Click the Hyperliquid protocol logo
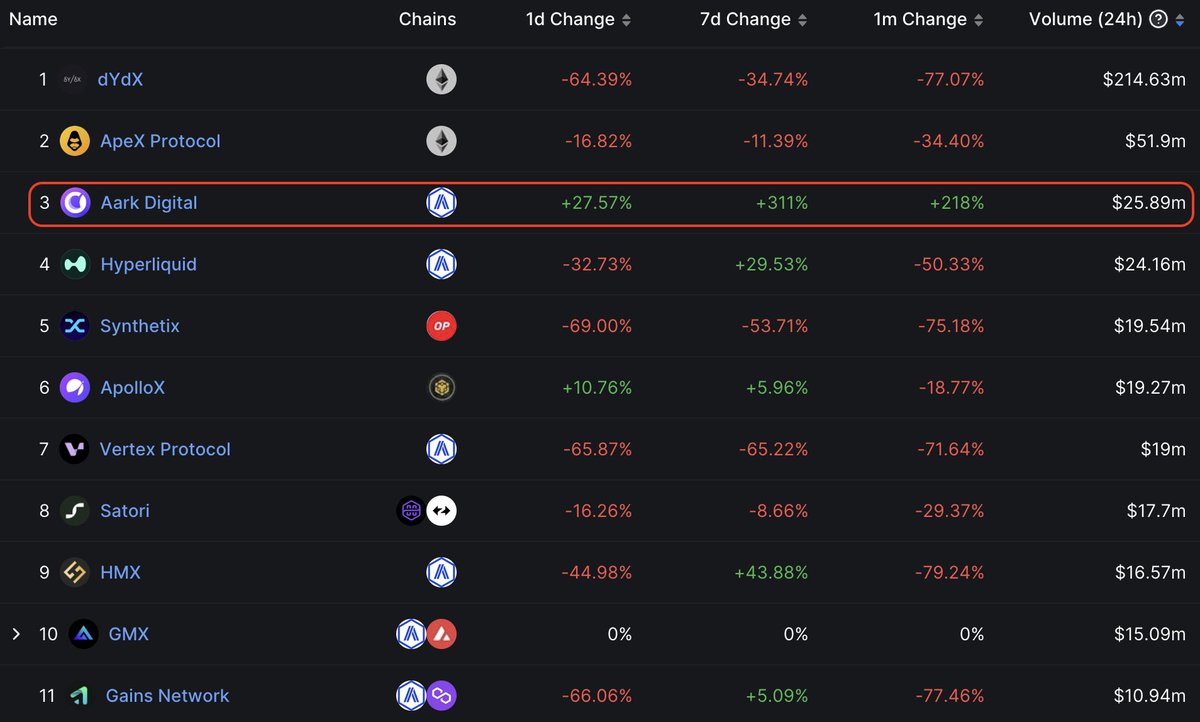The image size is (1200, 722). (74, 264)
